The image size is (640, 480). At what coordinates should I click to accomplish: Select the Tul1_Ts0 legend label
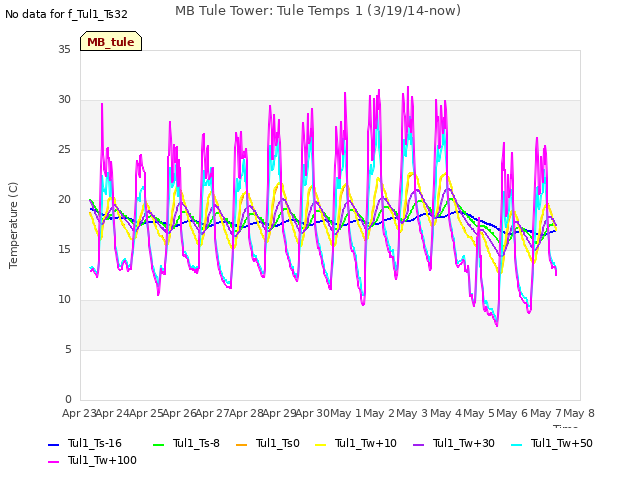tap(278, 443)
